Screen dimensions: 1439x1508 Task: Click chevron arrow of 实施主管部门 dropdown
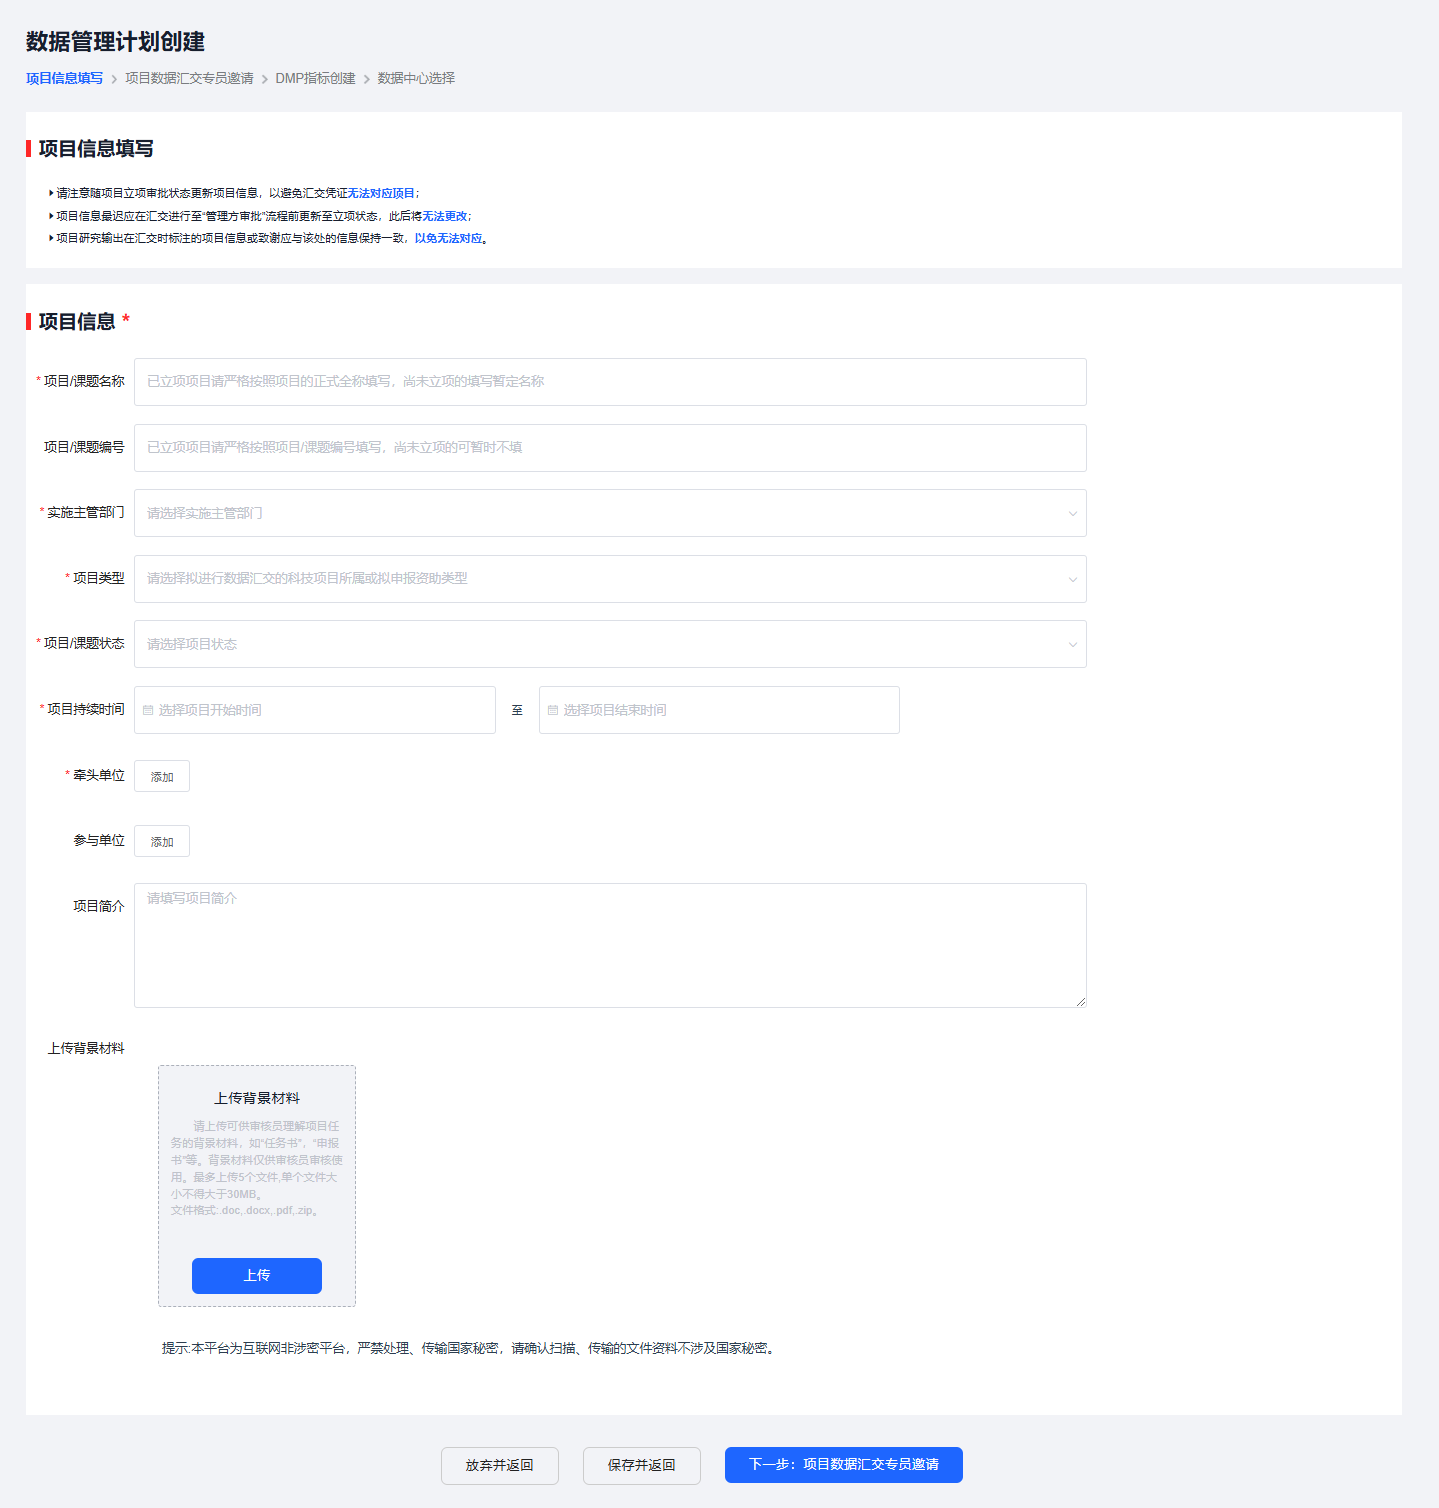pos(1072,514)
